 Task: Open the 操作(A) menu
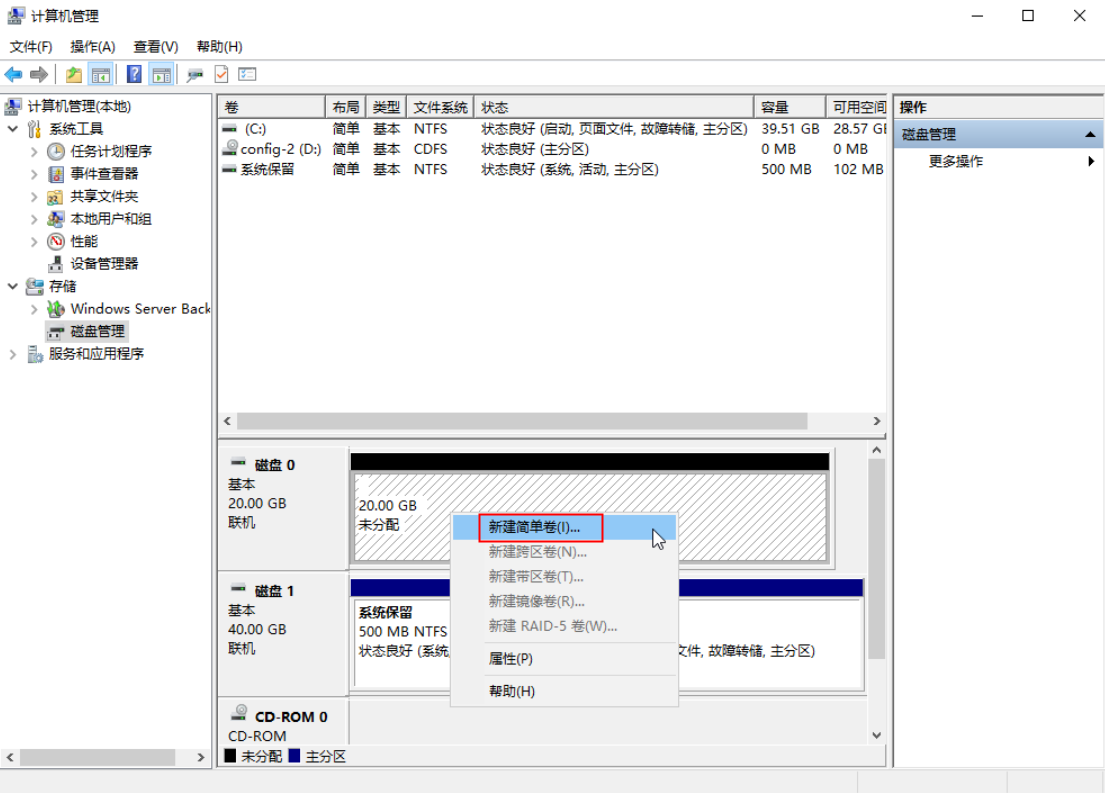pyautogui.click(x=92, y=47)
